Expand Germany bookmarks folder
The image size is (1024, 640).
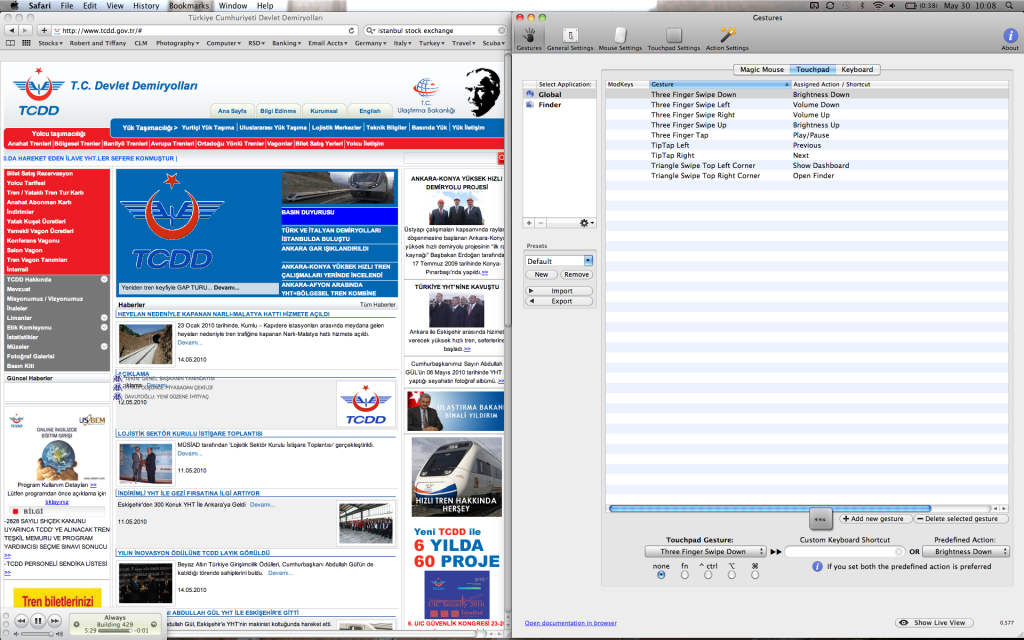click(x=370, y=43)
